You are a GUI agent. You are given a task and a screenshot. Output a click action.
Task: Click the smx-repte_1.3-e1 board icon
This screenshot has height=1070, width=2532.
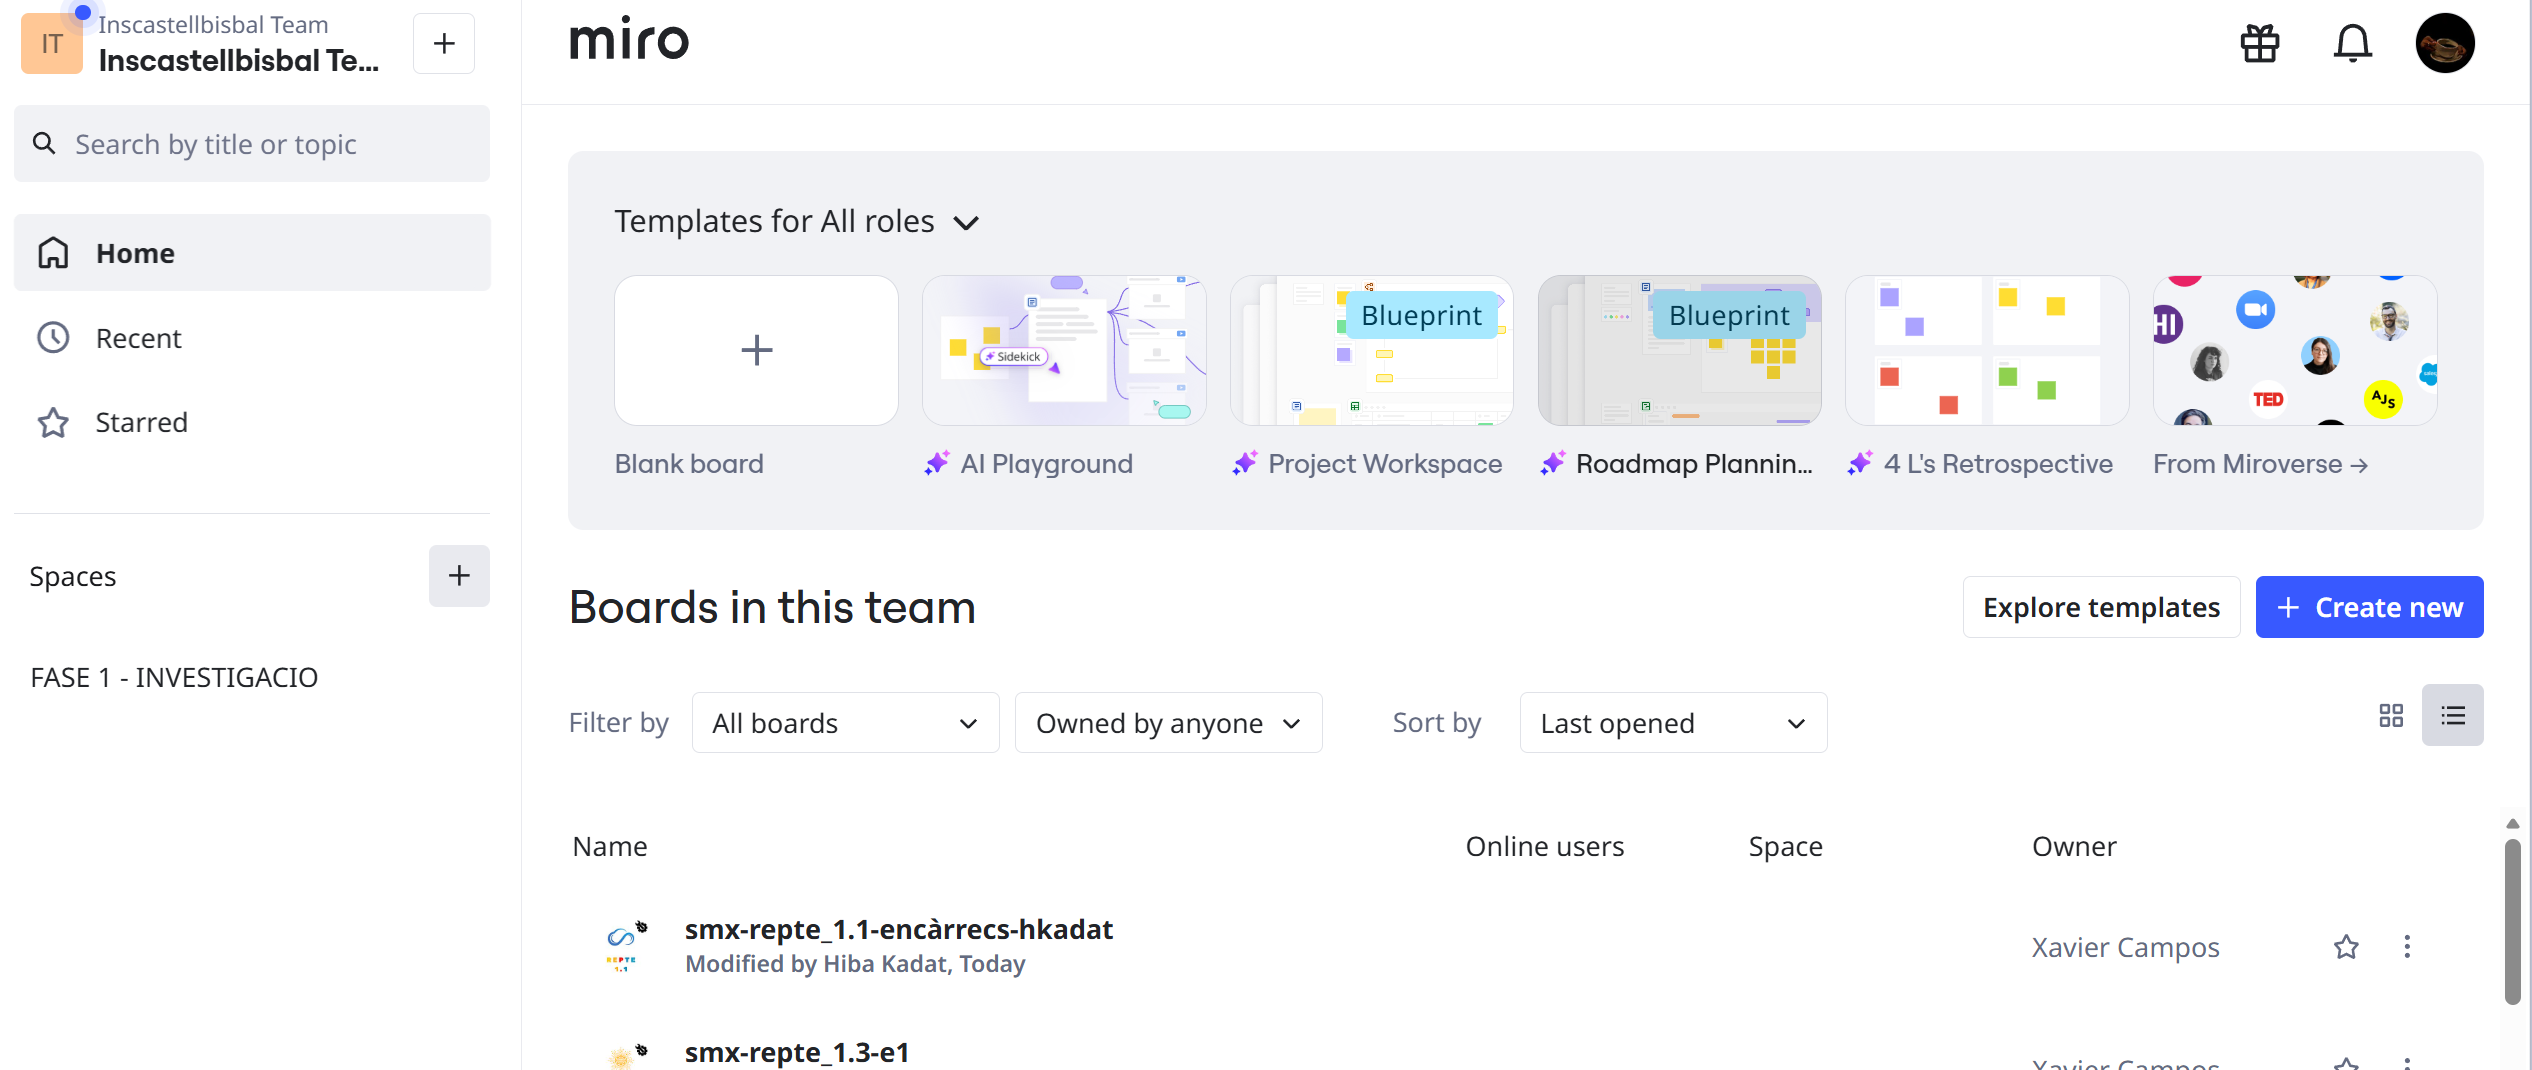tap(626, 1055)
